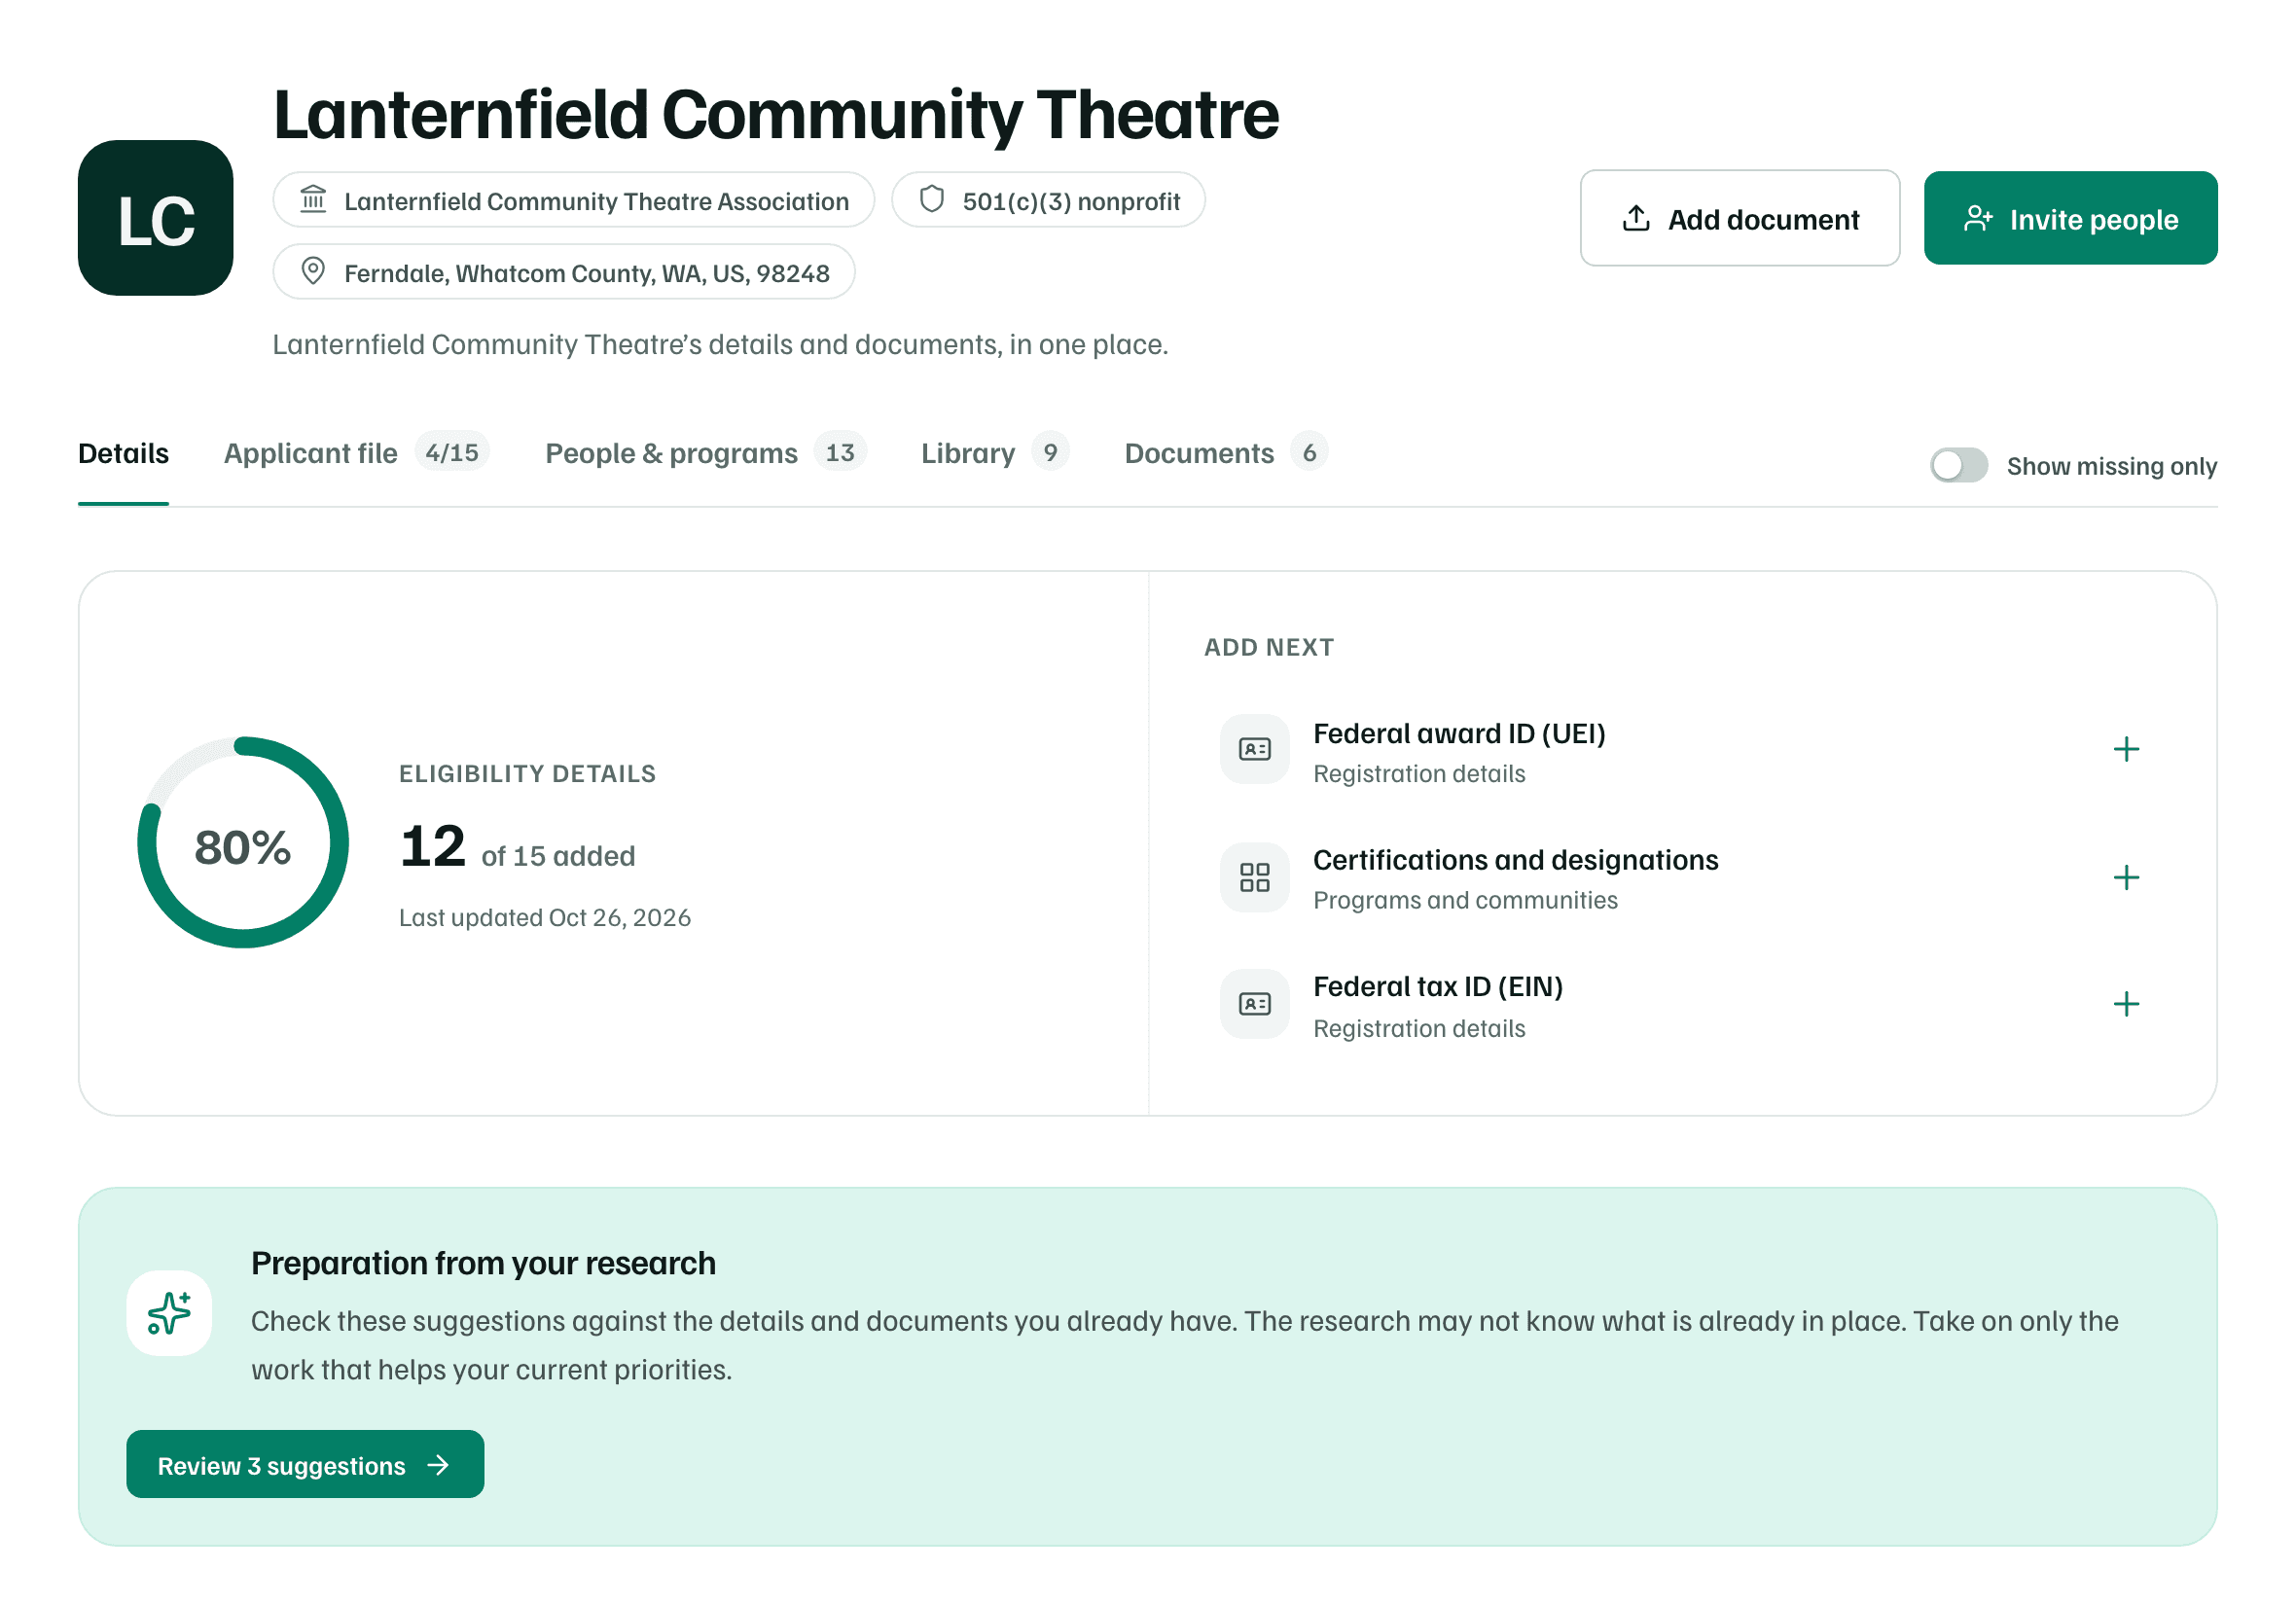Click the grid icon for Certifications and designations

click(1254, 877)
